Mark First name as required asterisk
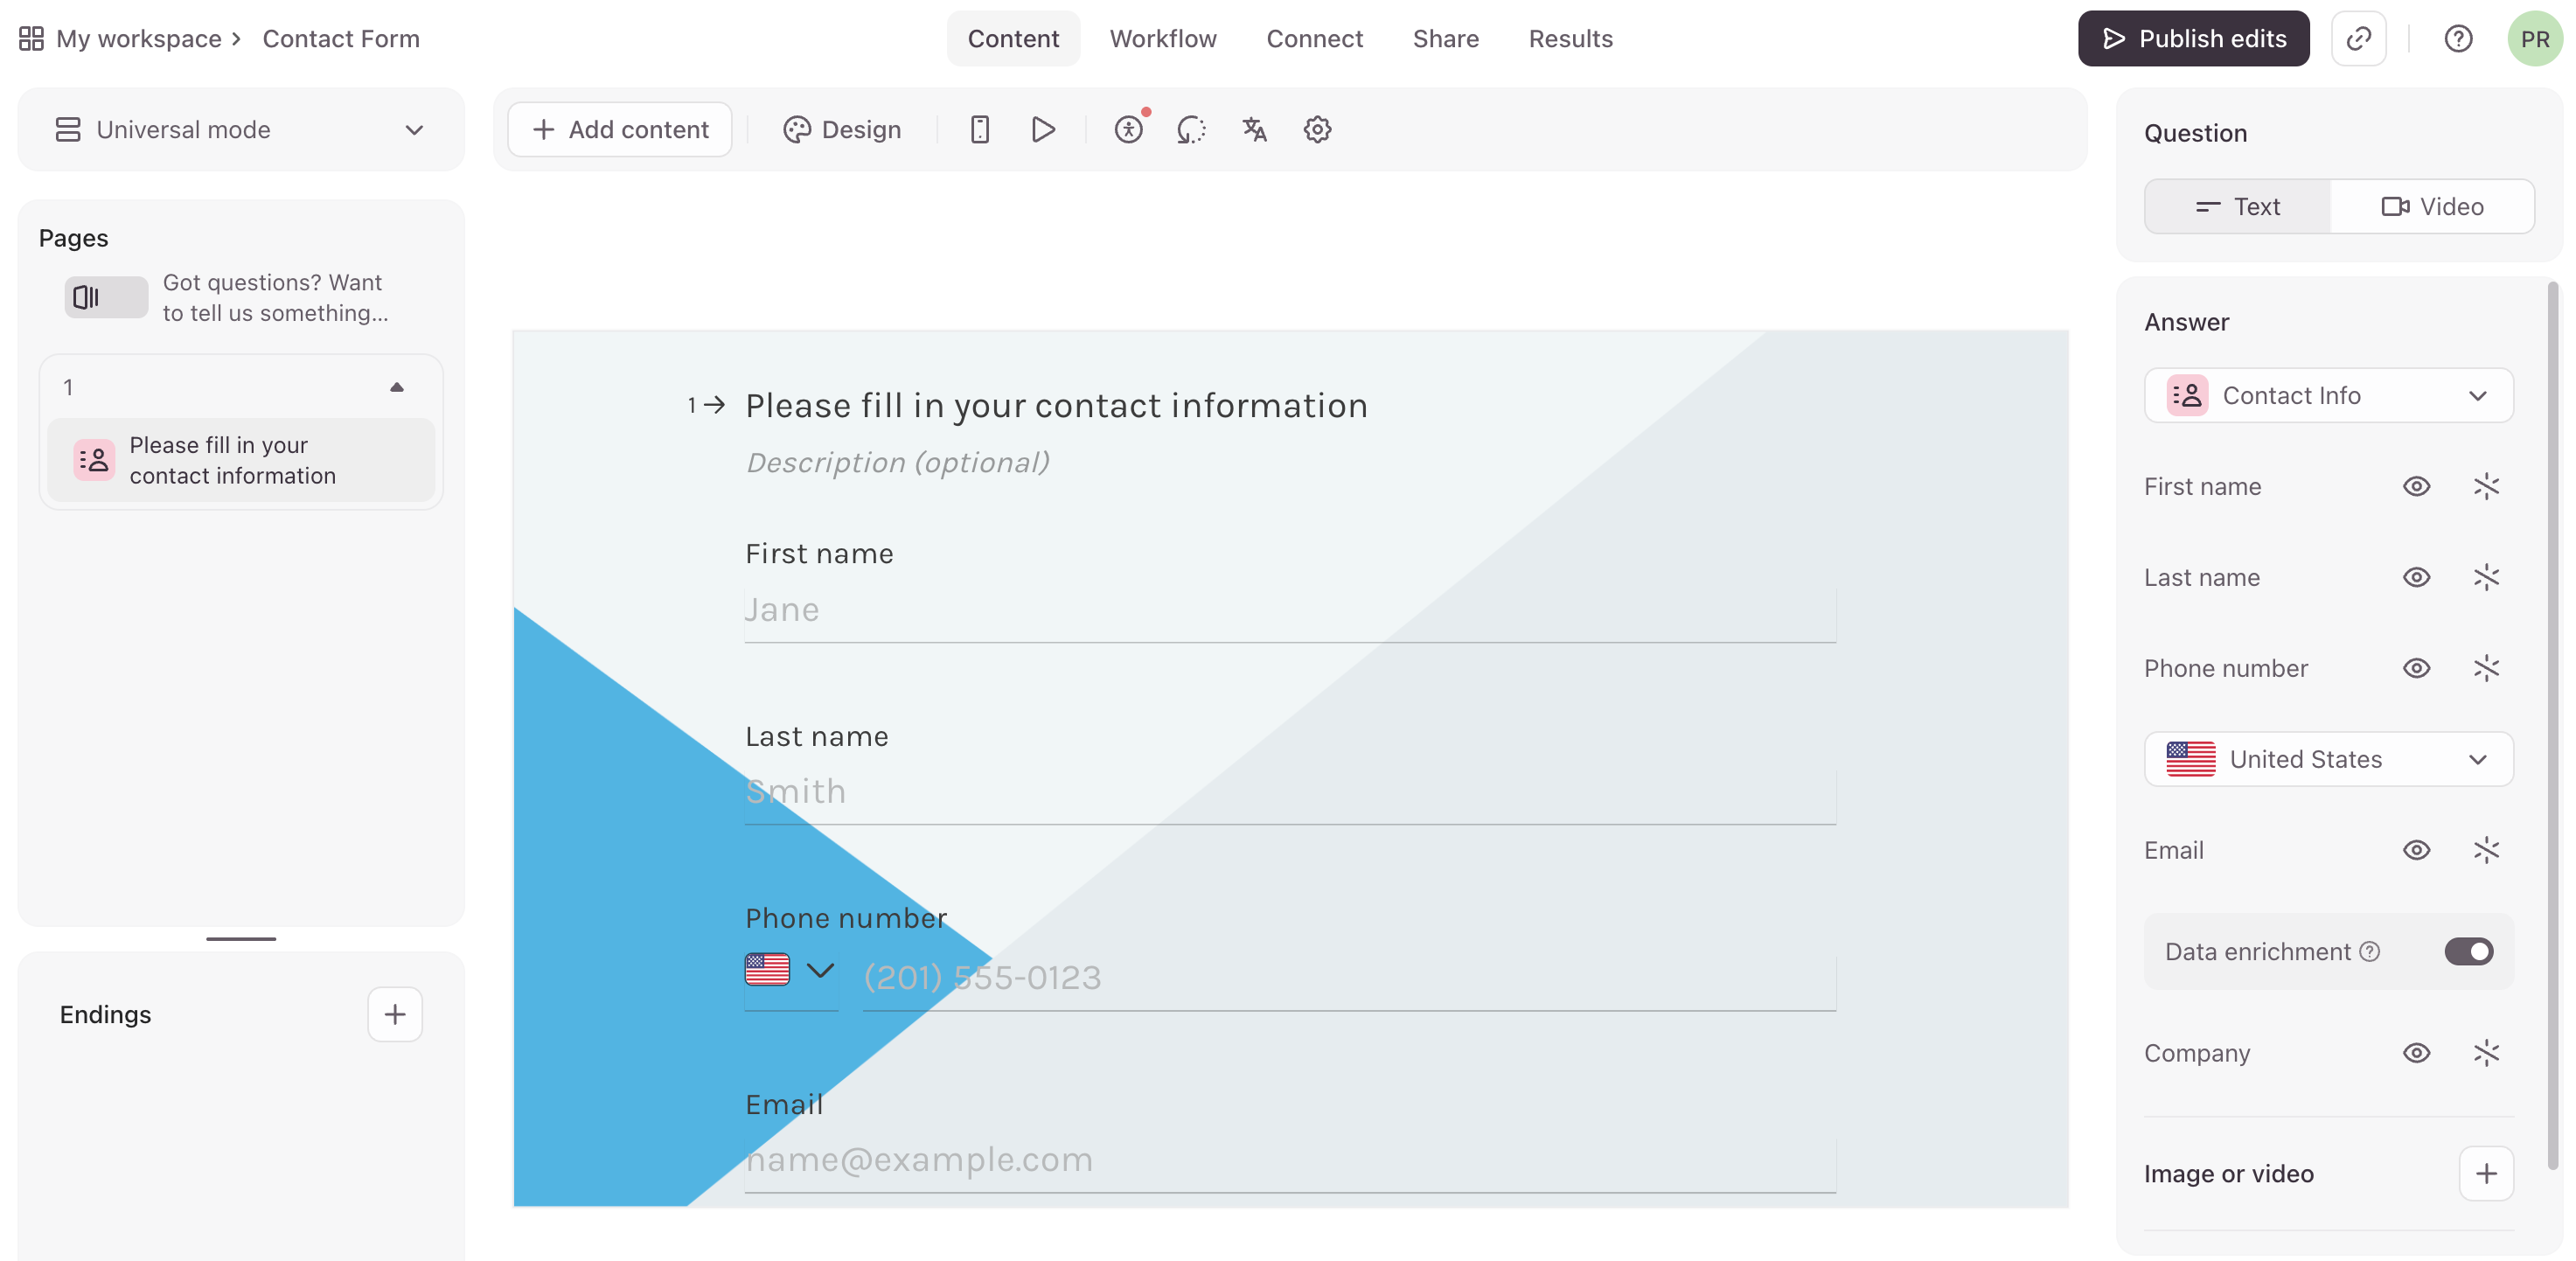2576x1261 pixels. pyautogui.click(x=2485, y=487)
